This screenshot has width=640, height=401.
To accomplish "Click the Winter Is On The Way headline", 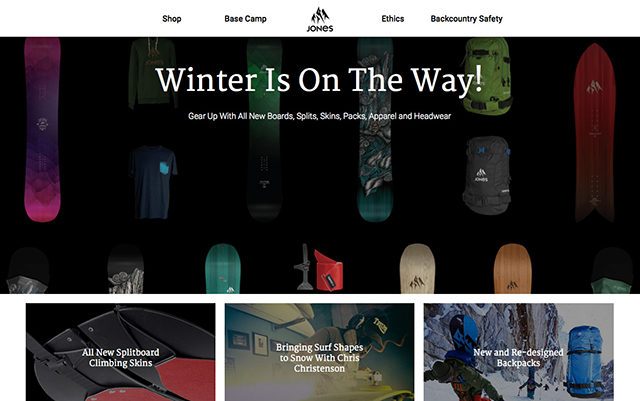I will click(x=320, y=80).
